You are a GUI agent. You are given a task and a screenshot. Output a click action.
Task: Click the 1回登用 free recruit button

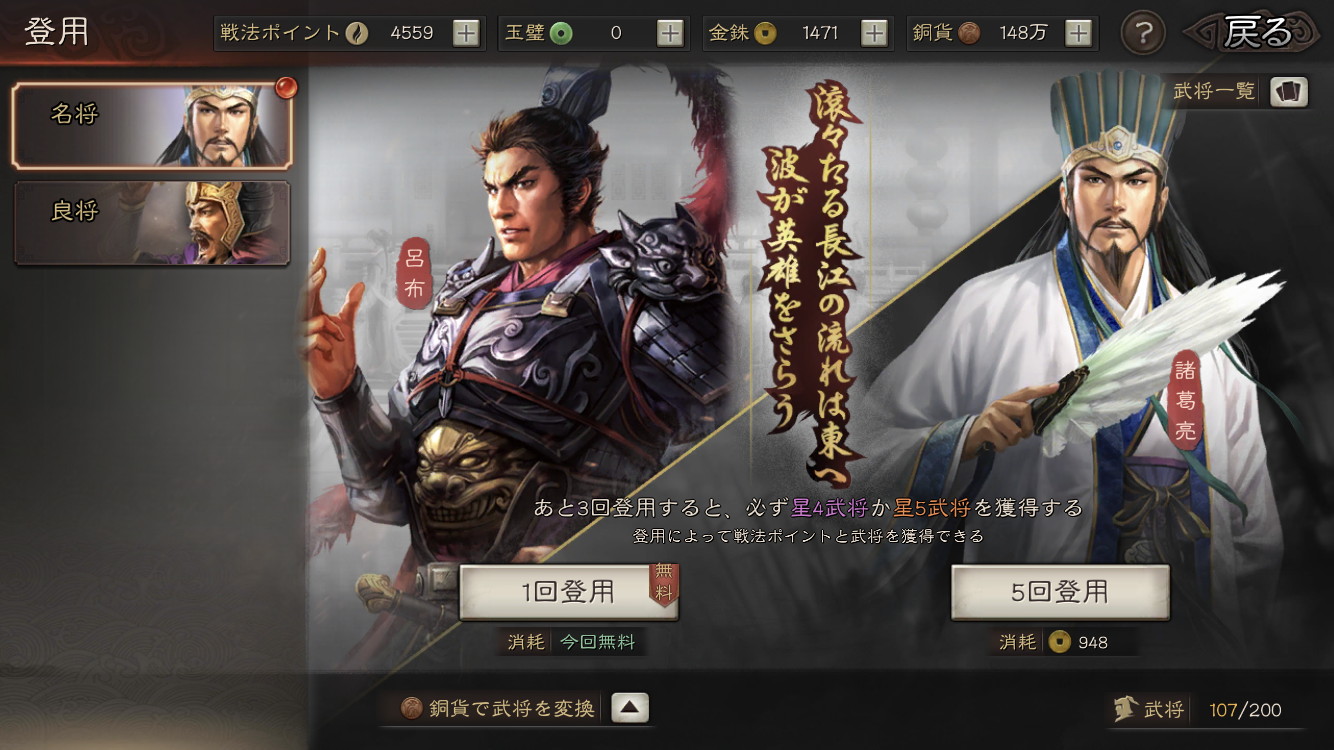pos(568,592)
